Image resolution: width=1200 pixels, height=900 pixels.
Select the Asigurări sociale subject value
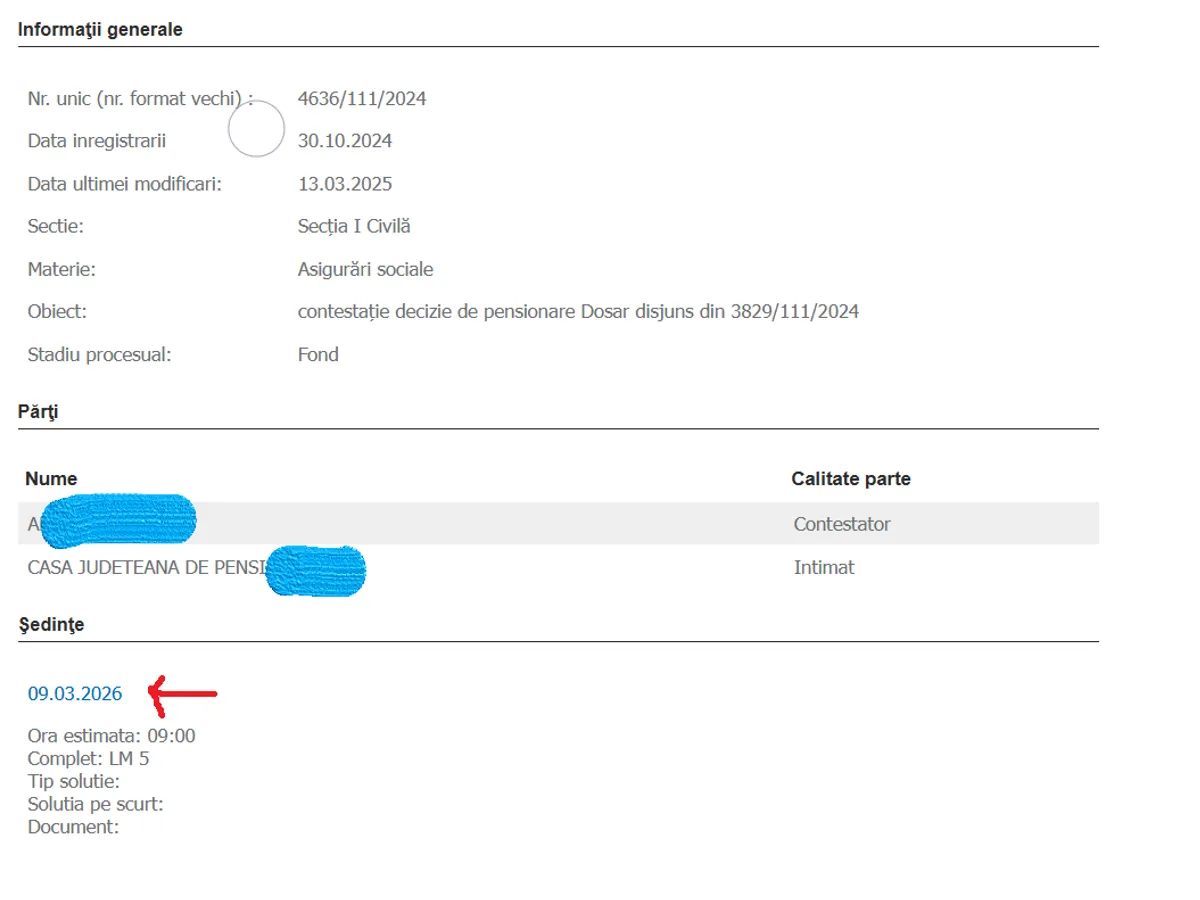[x=365, y=269]
